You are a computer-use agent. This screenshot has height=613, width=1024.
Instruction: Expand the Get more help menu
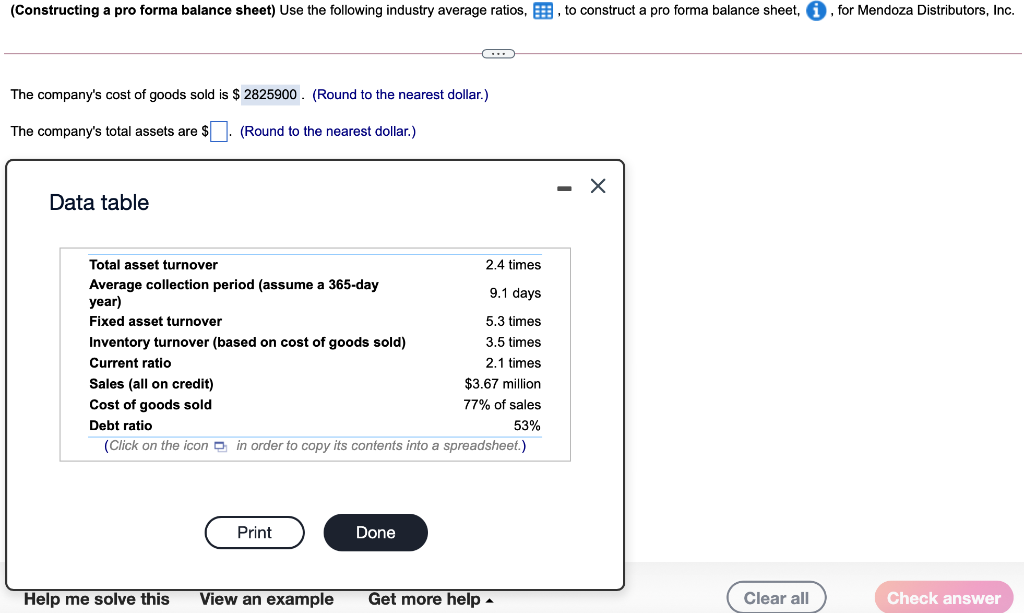point(423,600)
